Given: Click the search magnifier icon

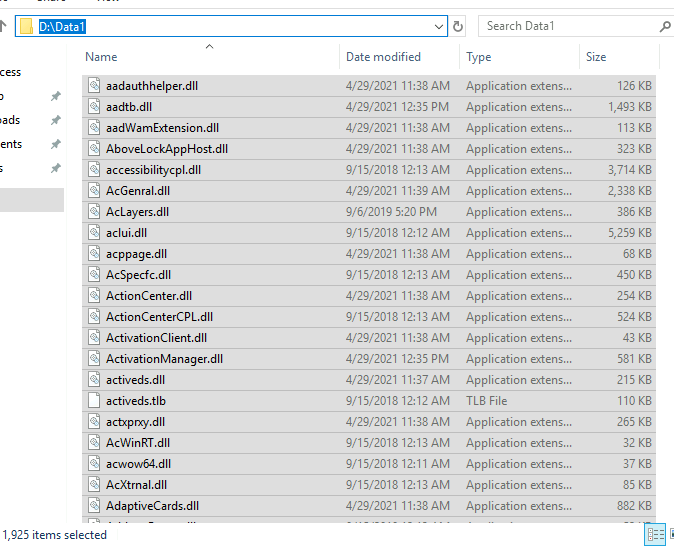Looking at the screenshot, I should pos(665,27).
